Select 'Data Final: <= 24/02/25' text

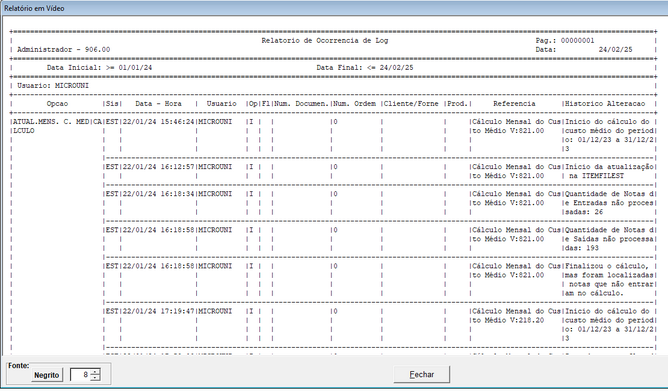pyautogui.click(x=365, y=67)
